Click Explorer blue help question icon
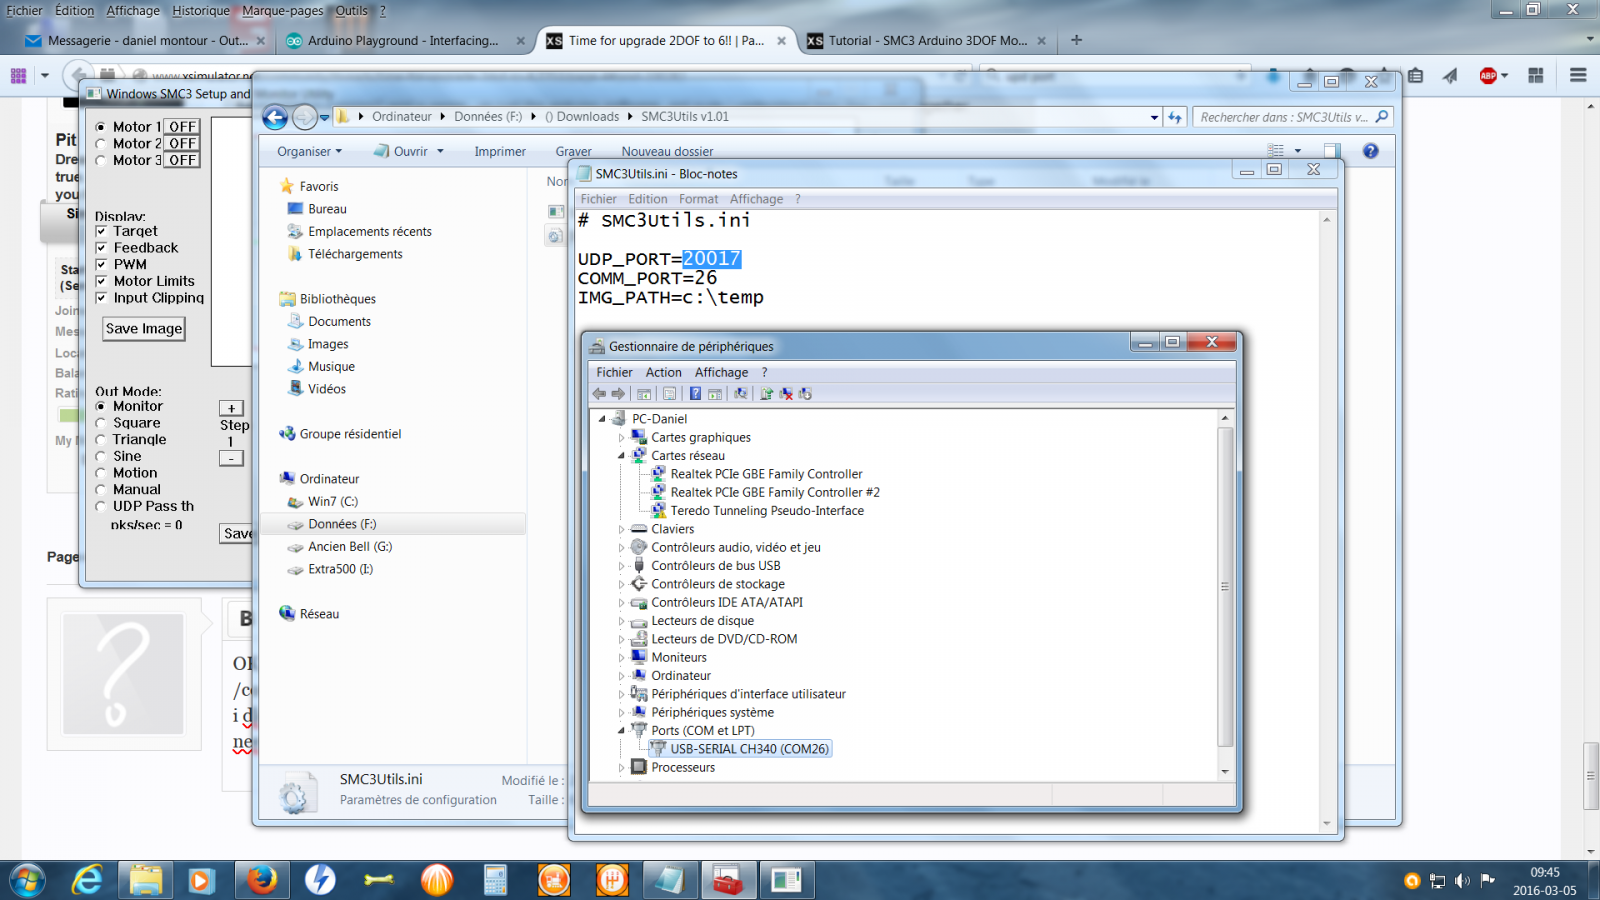 [1370, 151]
